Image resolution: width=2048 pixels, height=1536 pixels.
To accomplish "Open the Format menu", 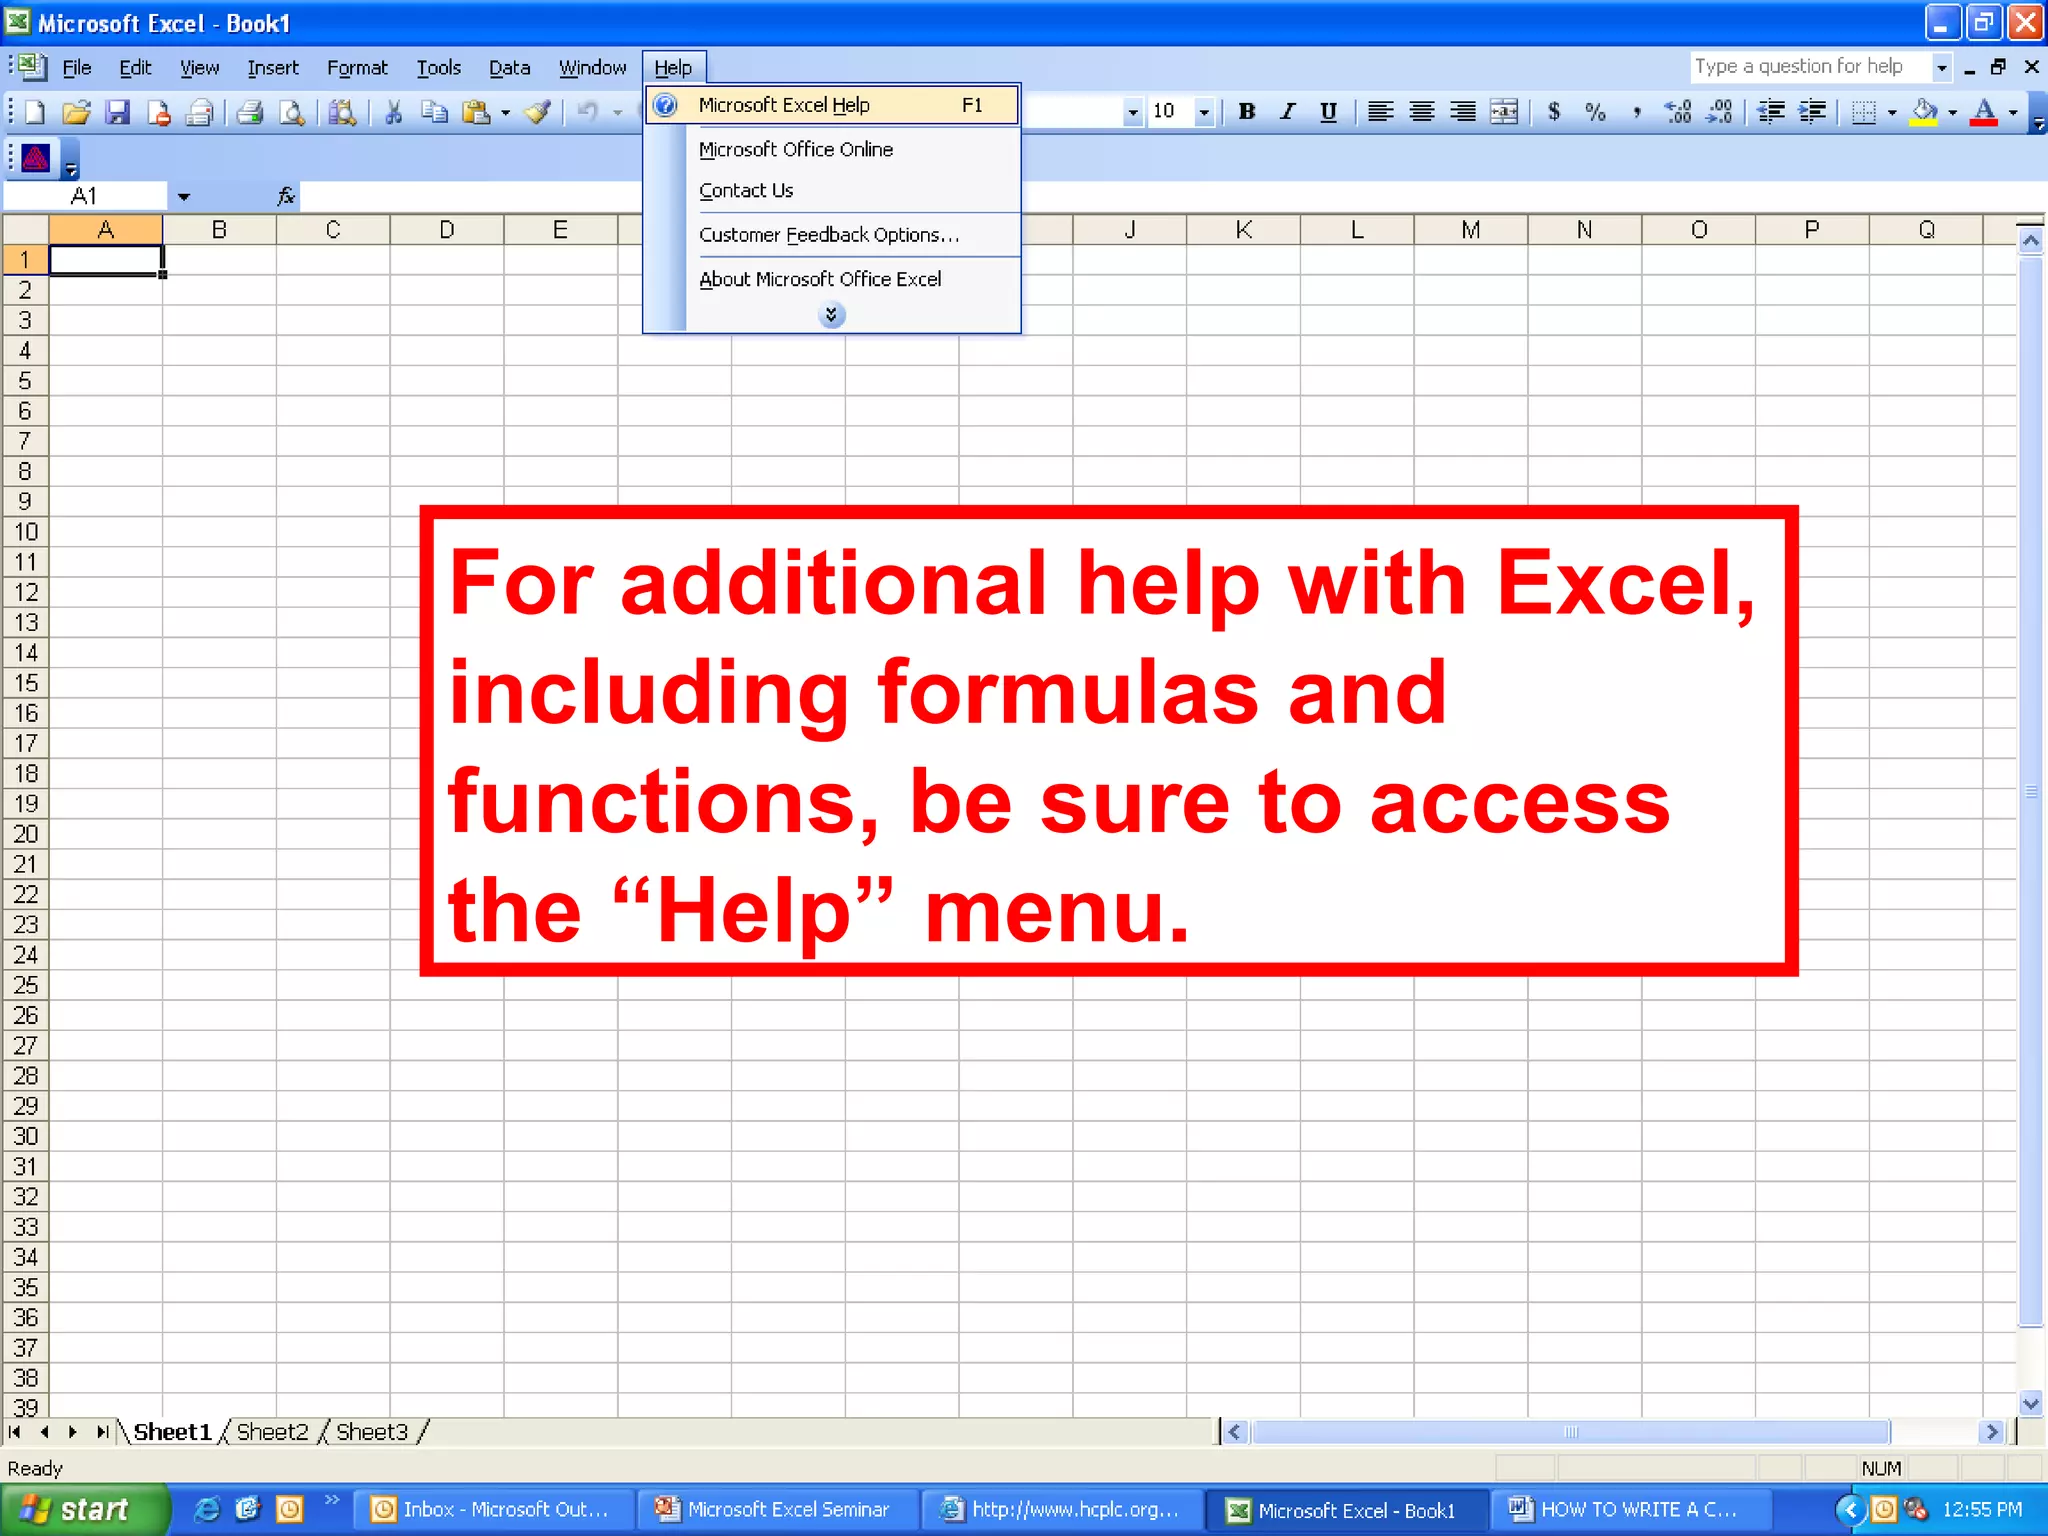I will pos(357,67).
